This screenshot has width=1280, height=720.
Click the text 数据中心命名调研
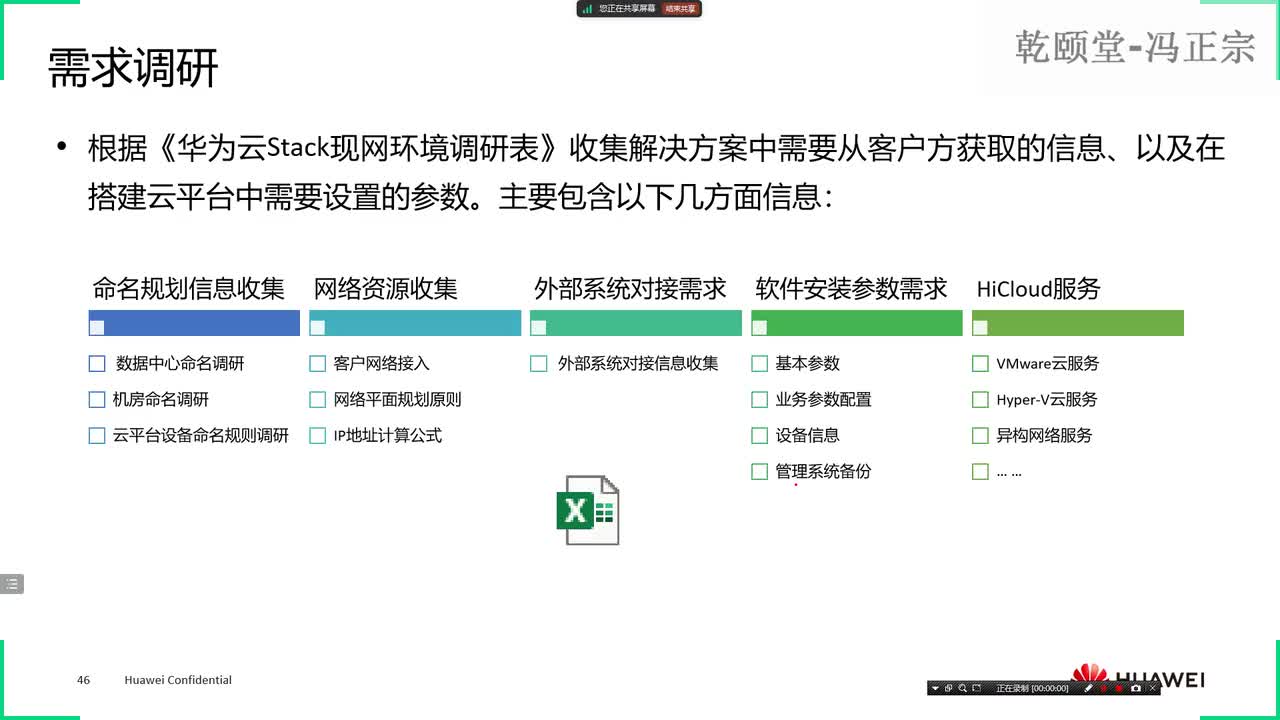pos(180,364)
